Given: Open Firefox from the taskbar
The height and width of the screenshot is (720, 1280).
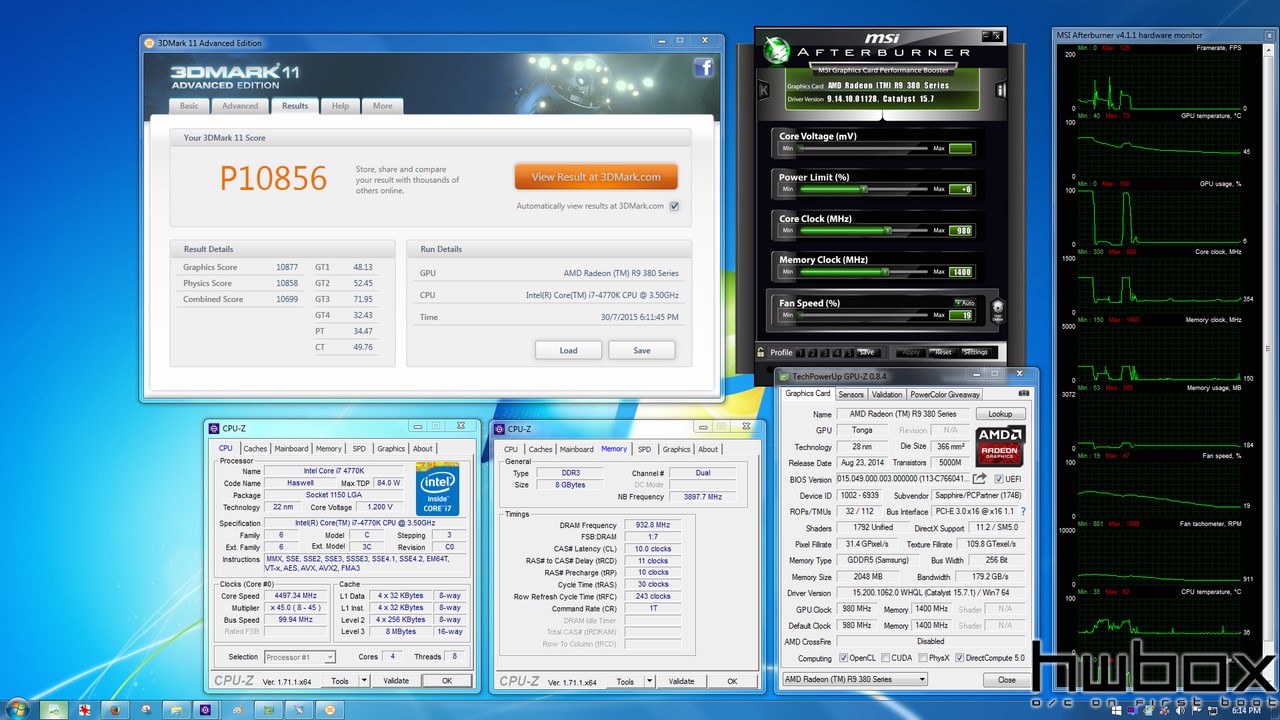Looking at the screenshot, I should click(x=115, y=709).
